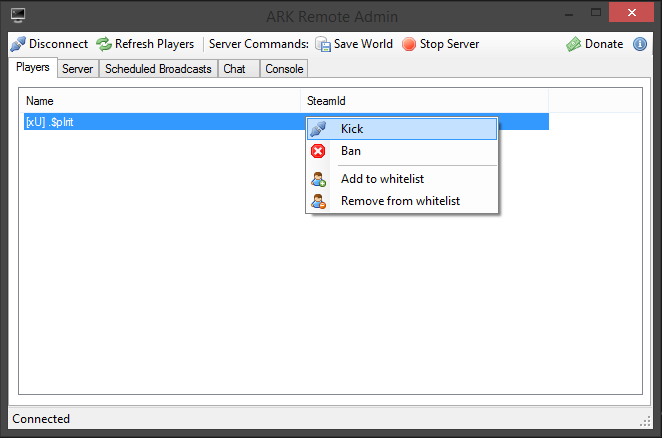Image resolution: width=662 pixels, height=438 pixels.
Task: Switch to the Chat tab
Action: click(x=239, y=69)
